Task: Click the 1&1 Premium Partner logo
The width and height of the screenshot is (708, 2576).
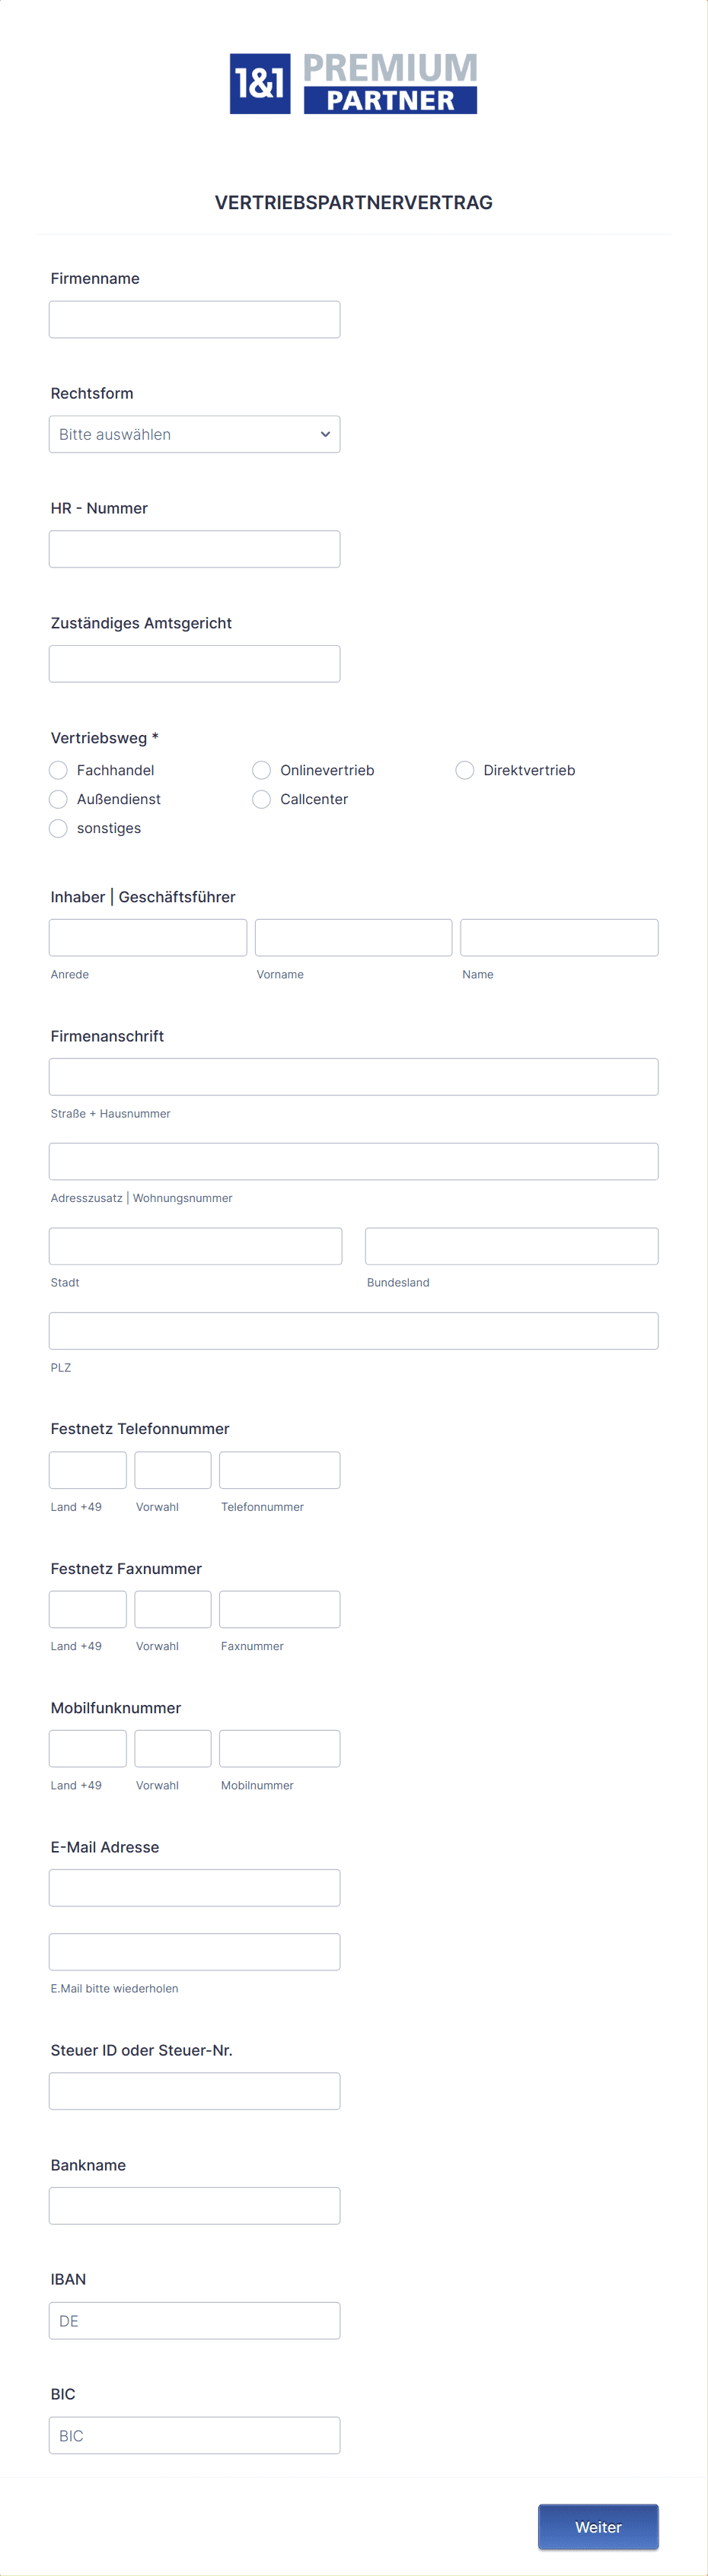Action: [353, 83]
